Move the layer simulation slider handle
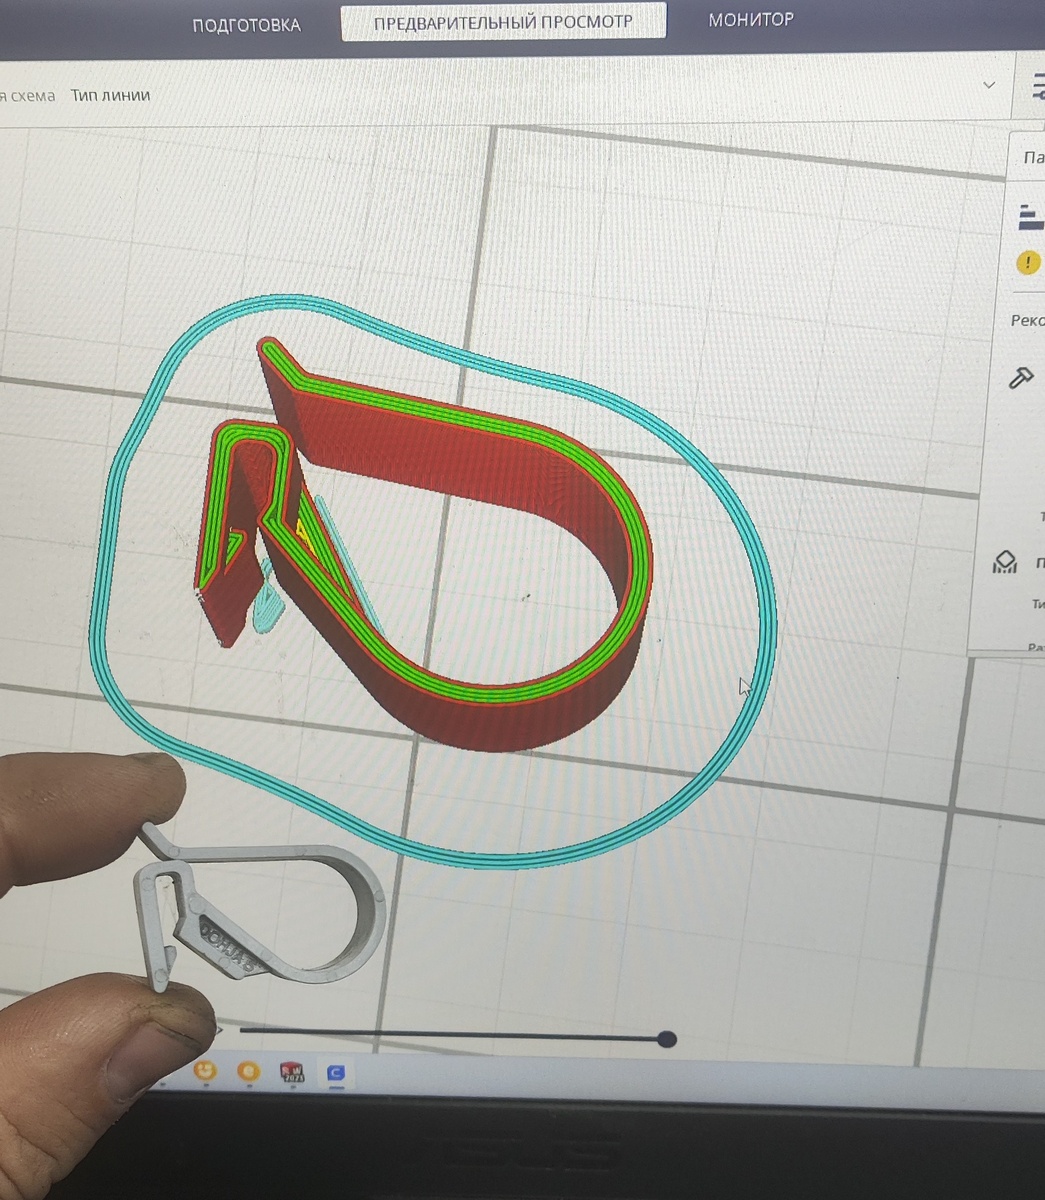Screen dimensions: 1045x1200 pyautogui.click(x=667, y=1040)
